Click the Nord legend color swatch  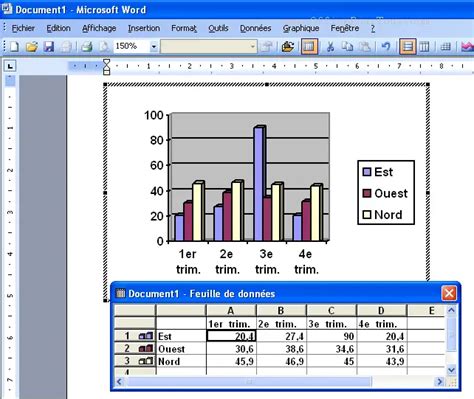pos(367,215)
